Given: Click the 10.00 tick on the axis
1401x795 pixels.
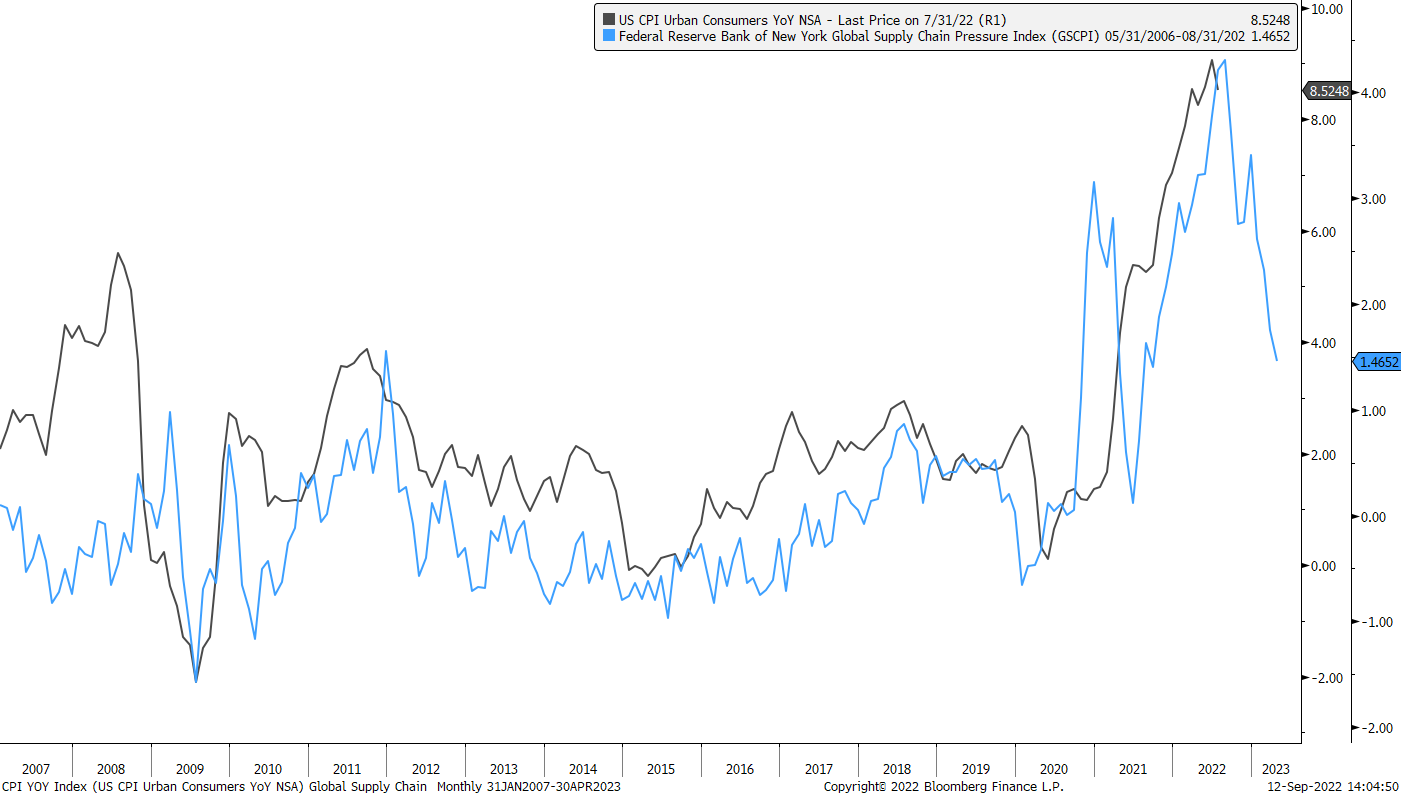Looking at the screenshot, I should tap(1325, 9).
